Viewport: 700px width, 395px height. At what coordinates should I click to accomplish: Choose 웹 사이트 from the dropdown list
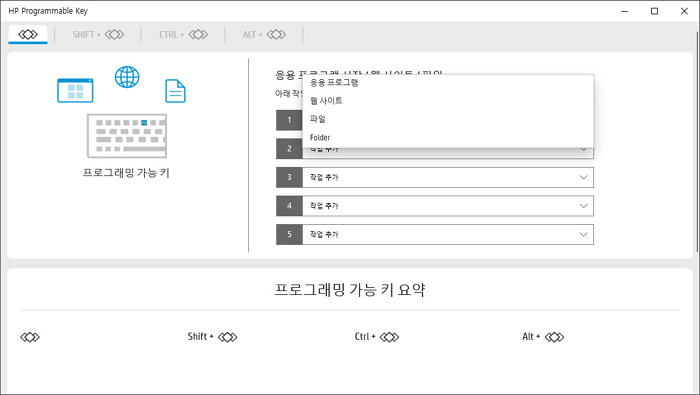(x=448, y=101)
